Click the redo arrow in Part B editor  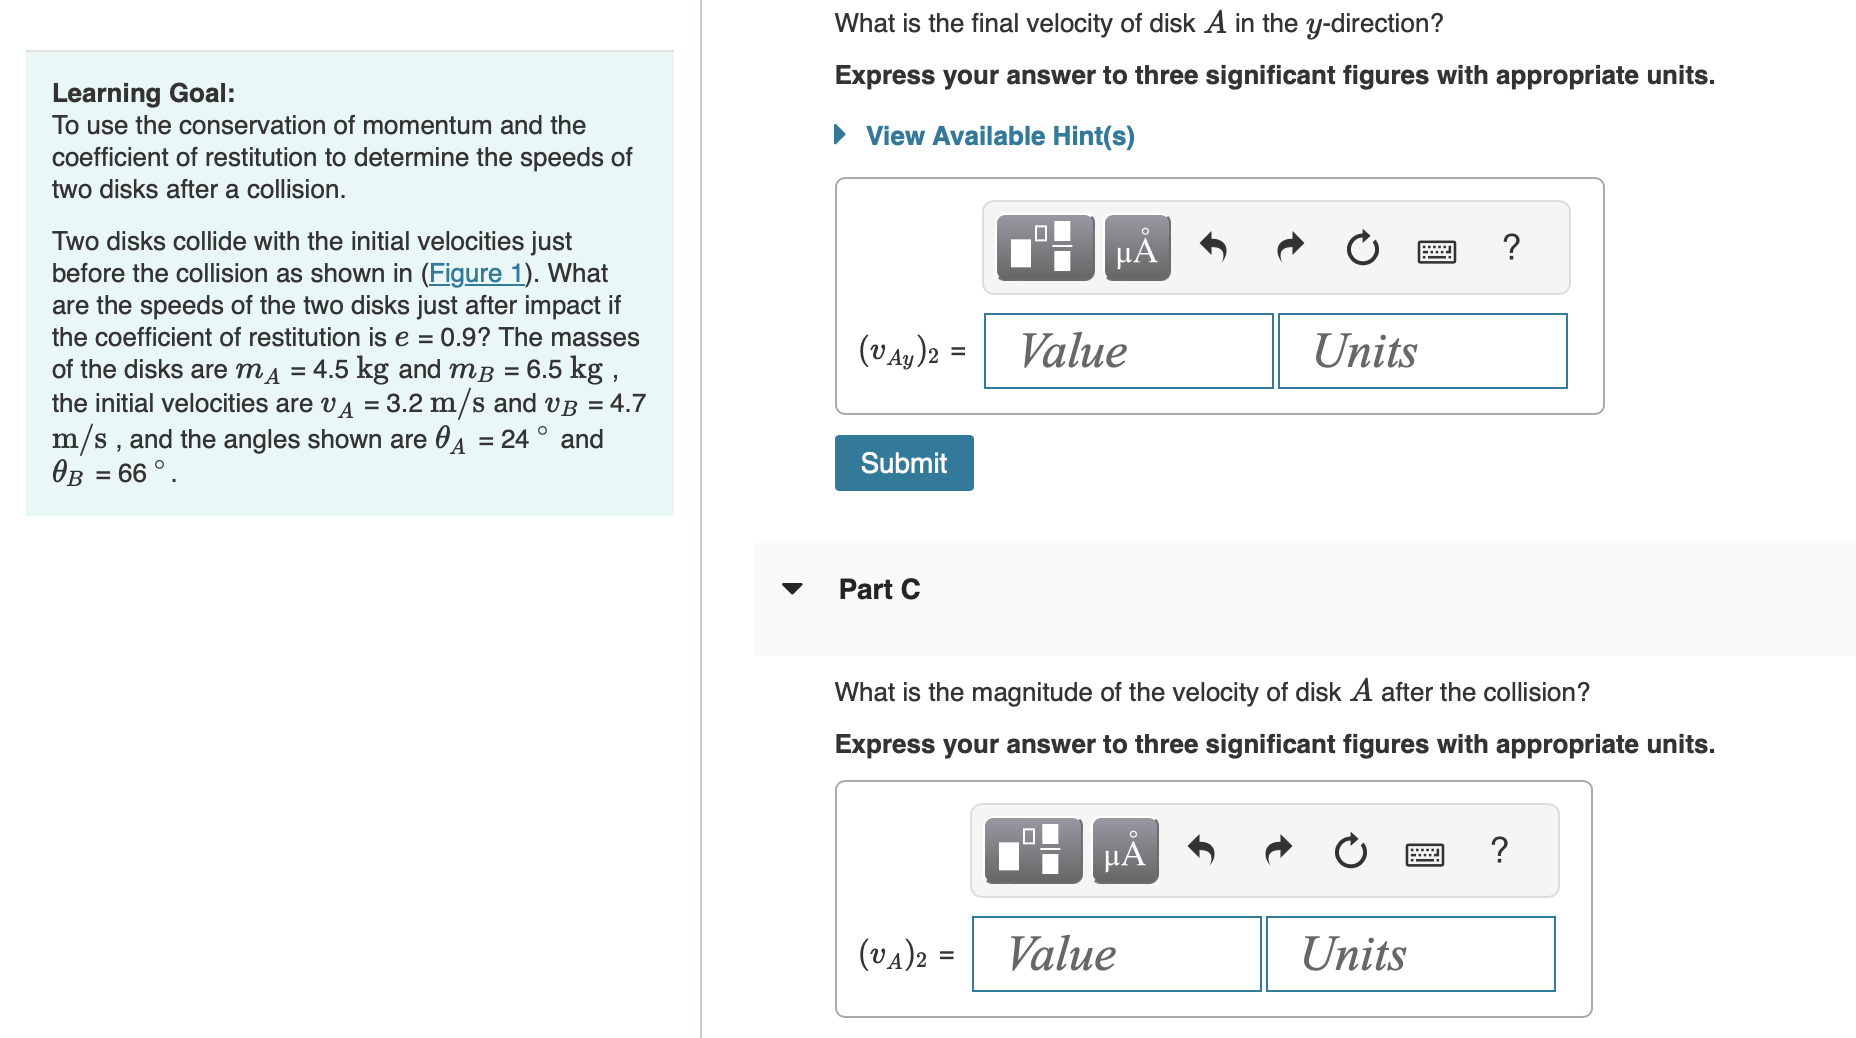(1289, 248)
